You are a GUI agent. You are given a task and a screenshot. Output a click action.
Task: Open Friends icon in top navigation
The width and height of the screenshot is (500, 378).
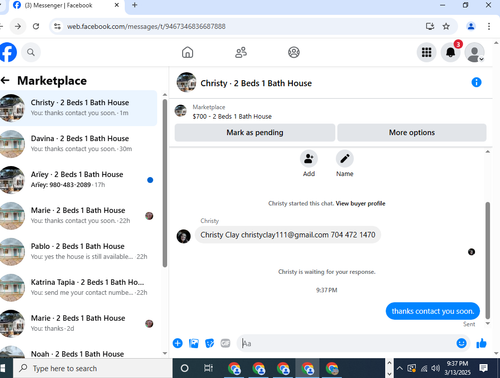click(241, 52)
